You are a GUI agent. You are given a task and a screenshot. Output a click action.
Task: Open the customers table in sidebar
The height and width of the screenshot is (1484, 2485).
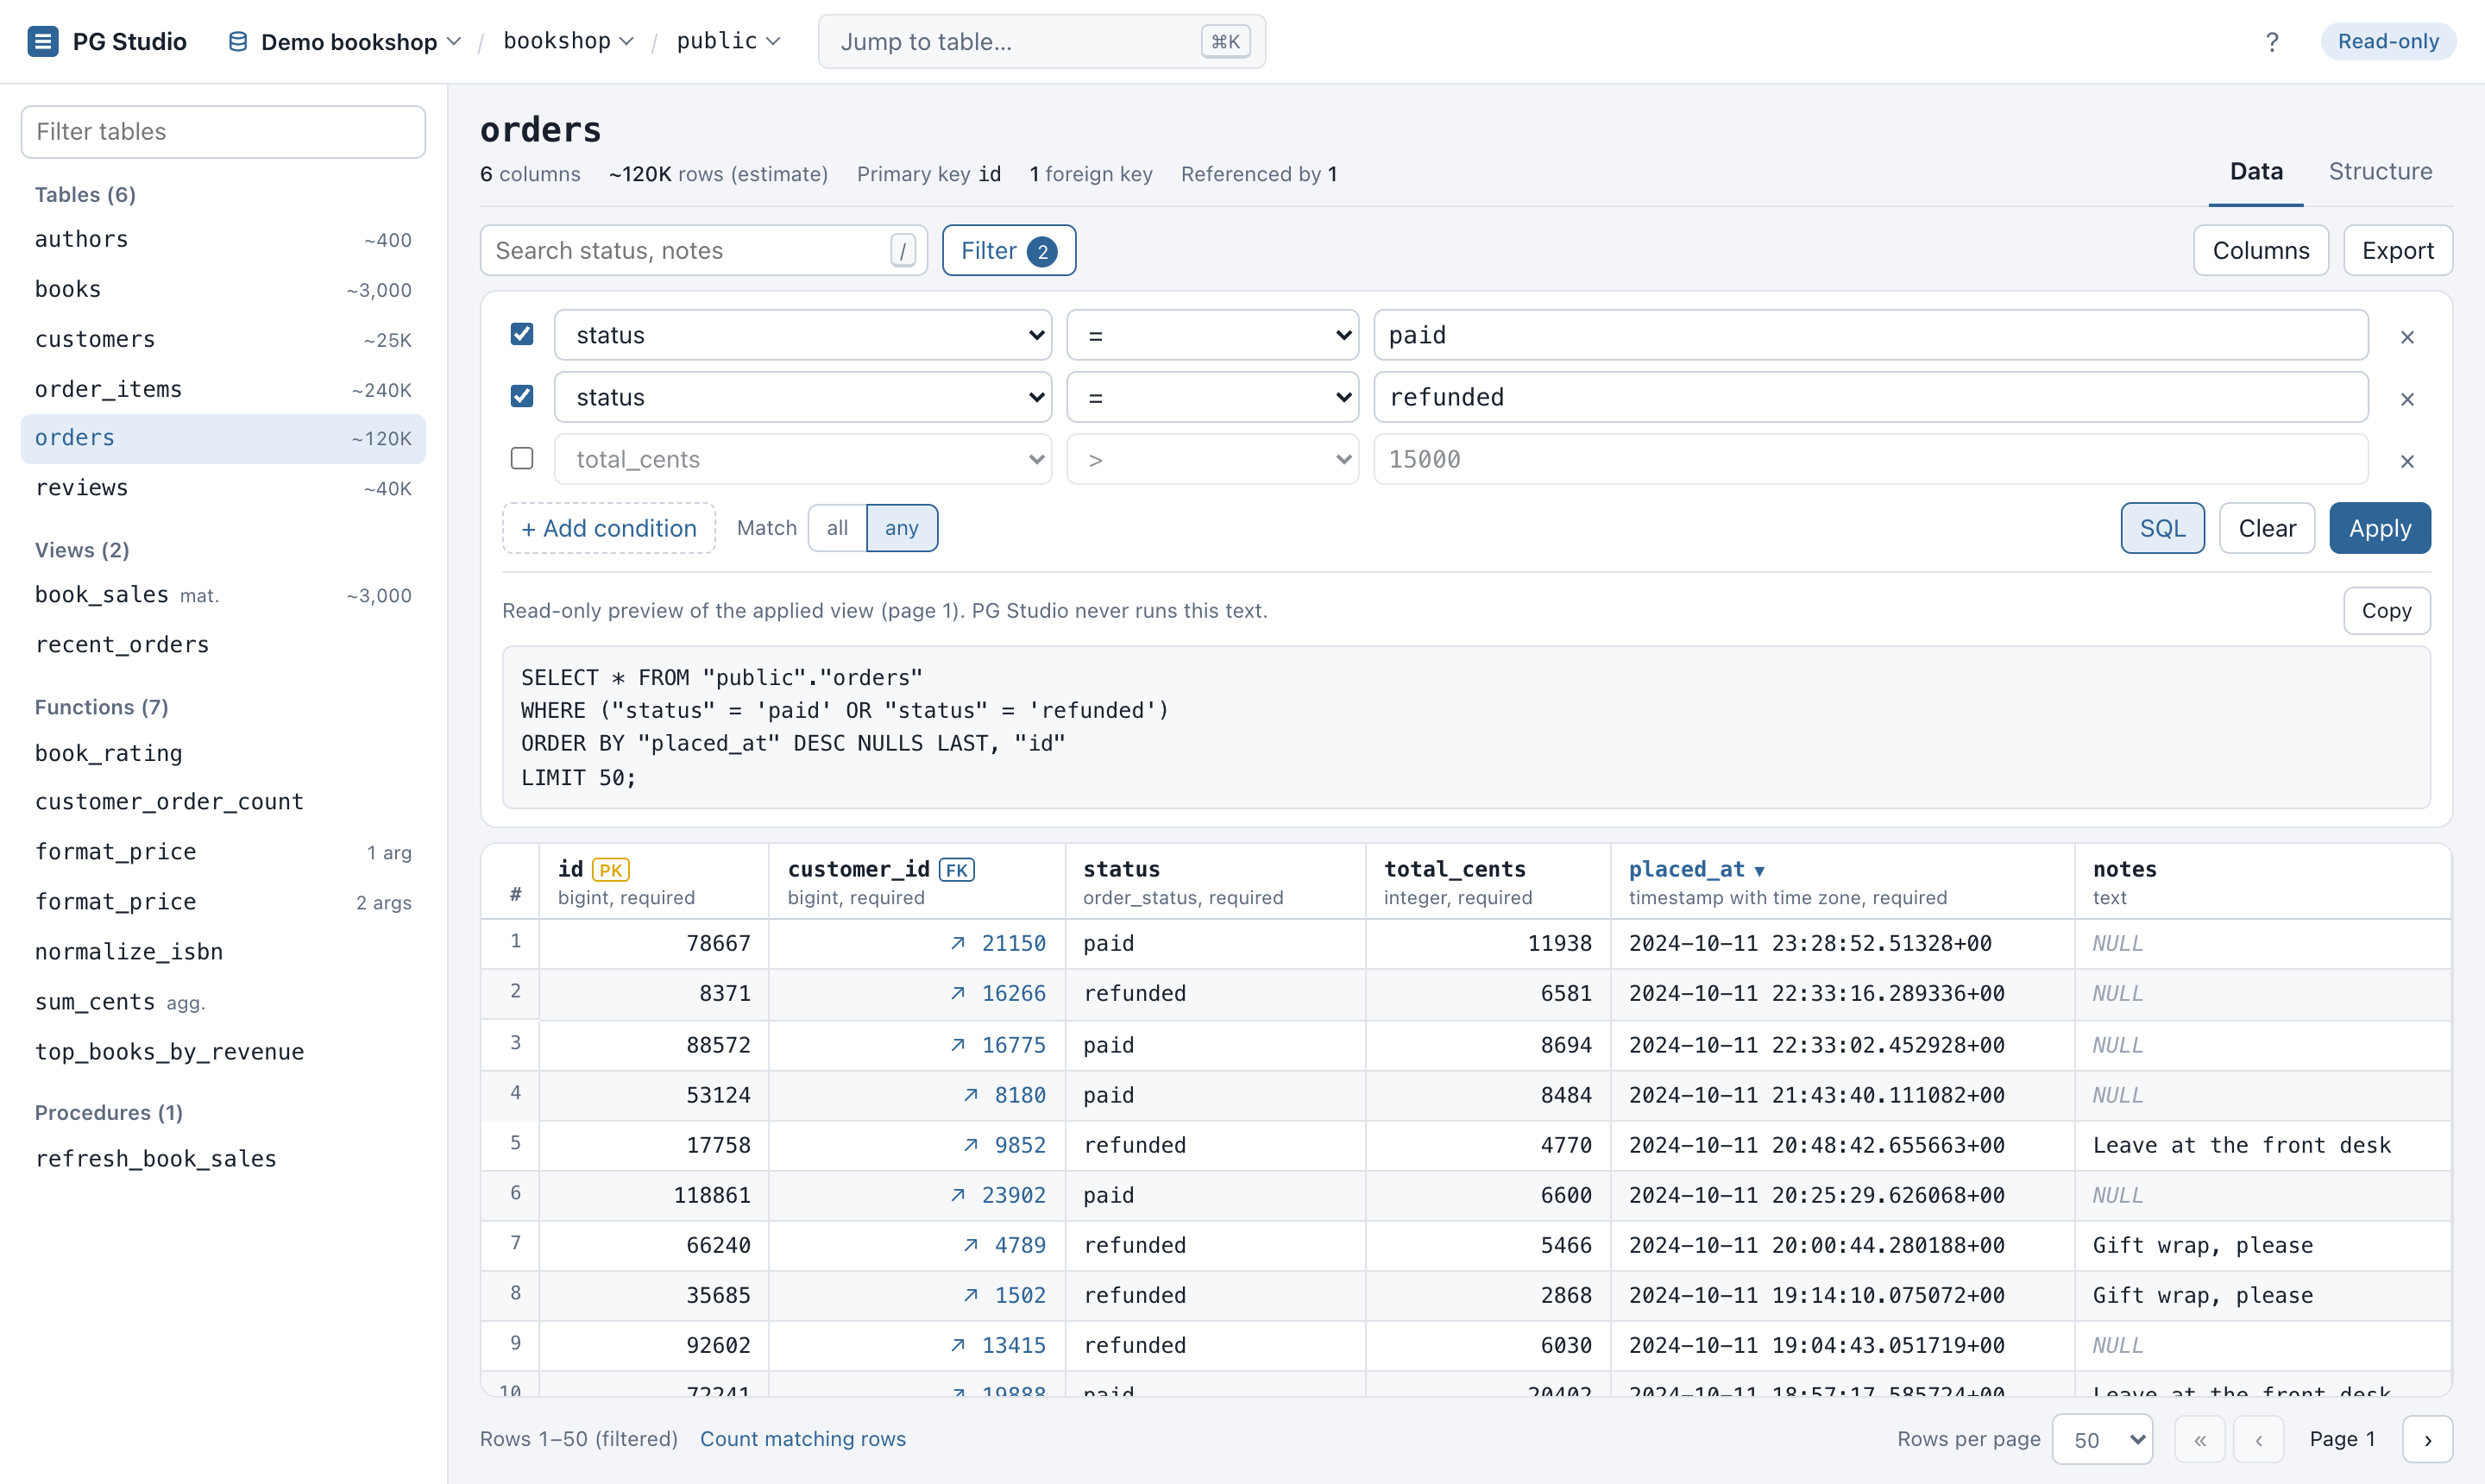223,339
